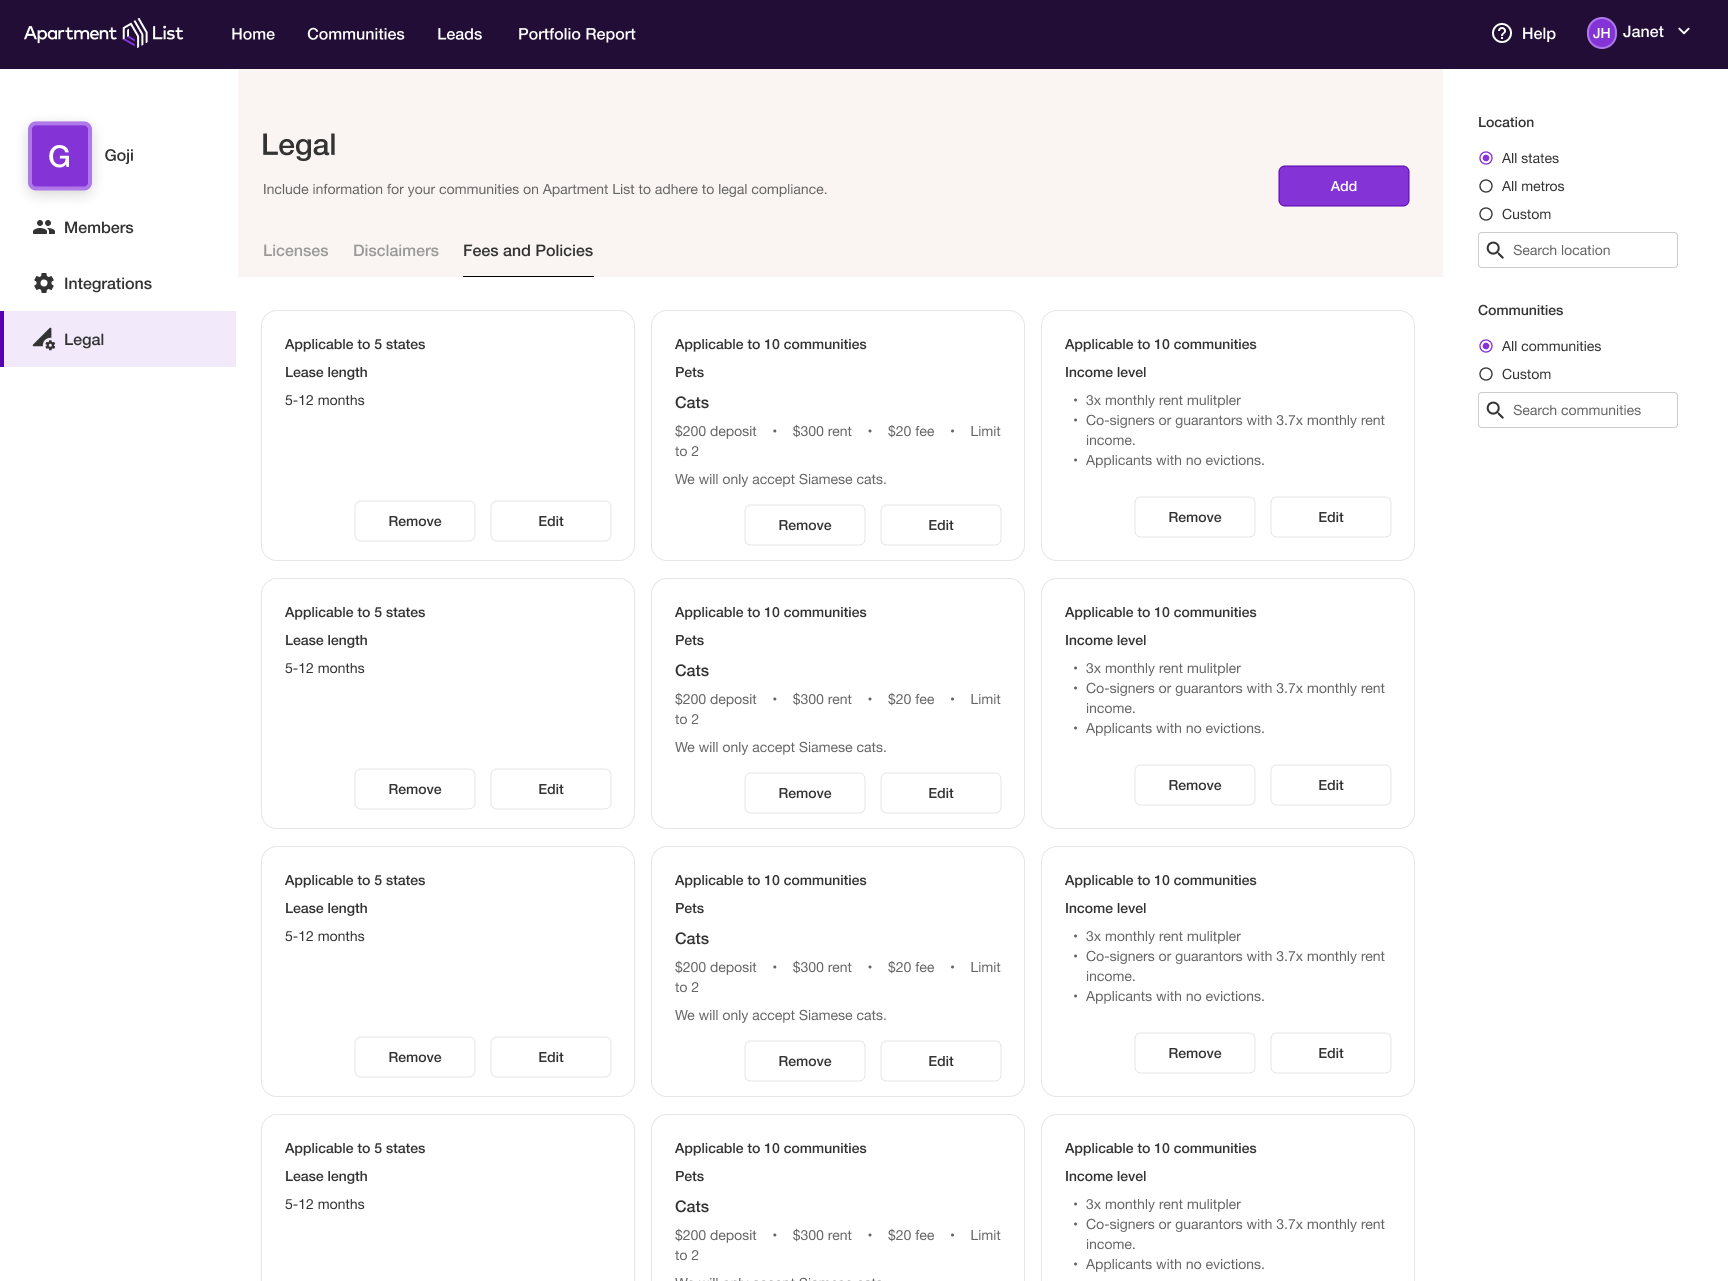Screen dimensions: 1728x1281
Task: Select the All states radio button
Action: (x=1486, y=158)
